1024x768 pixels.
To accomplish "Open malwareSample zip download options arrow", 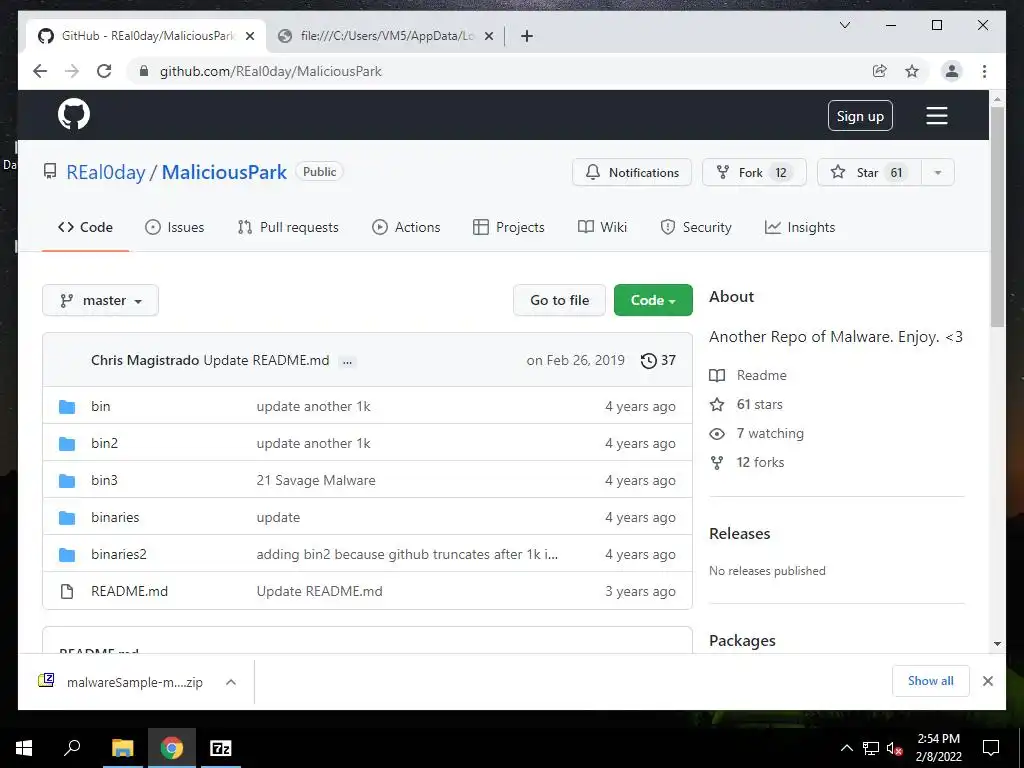I will pos(231,682).
